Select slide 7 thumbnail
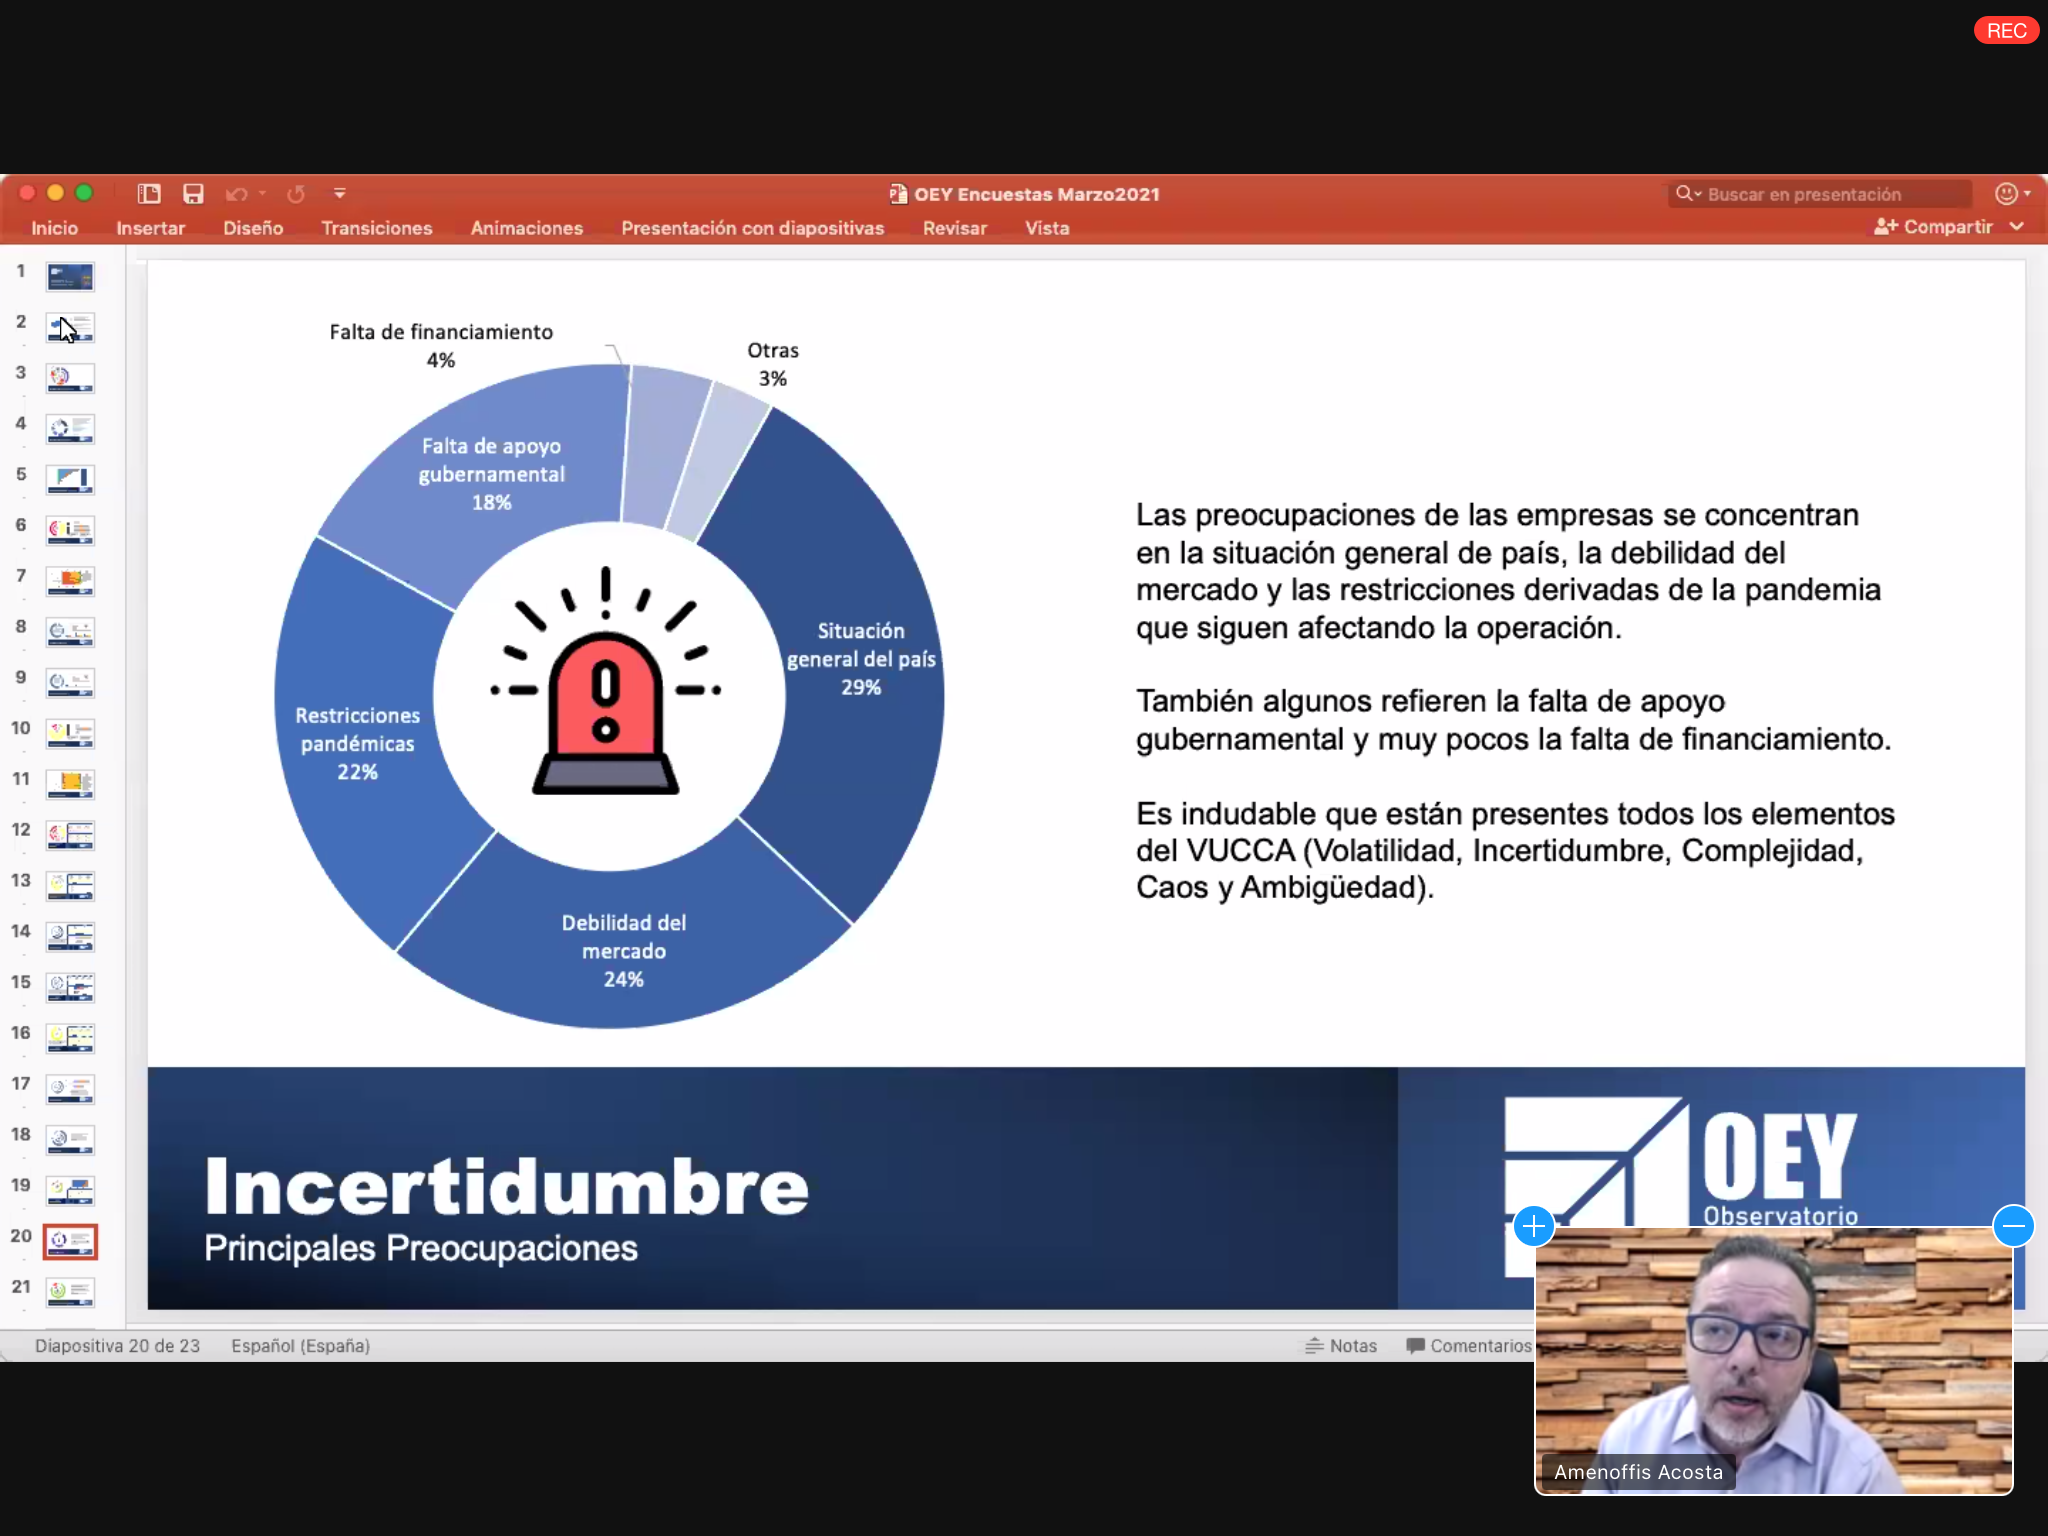Screen dimensions: 2048x1536 (x=70, y=579)
